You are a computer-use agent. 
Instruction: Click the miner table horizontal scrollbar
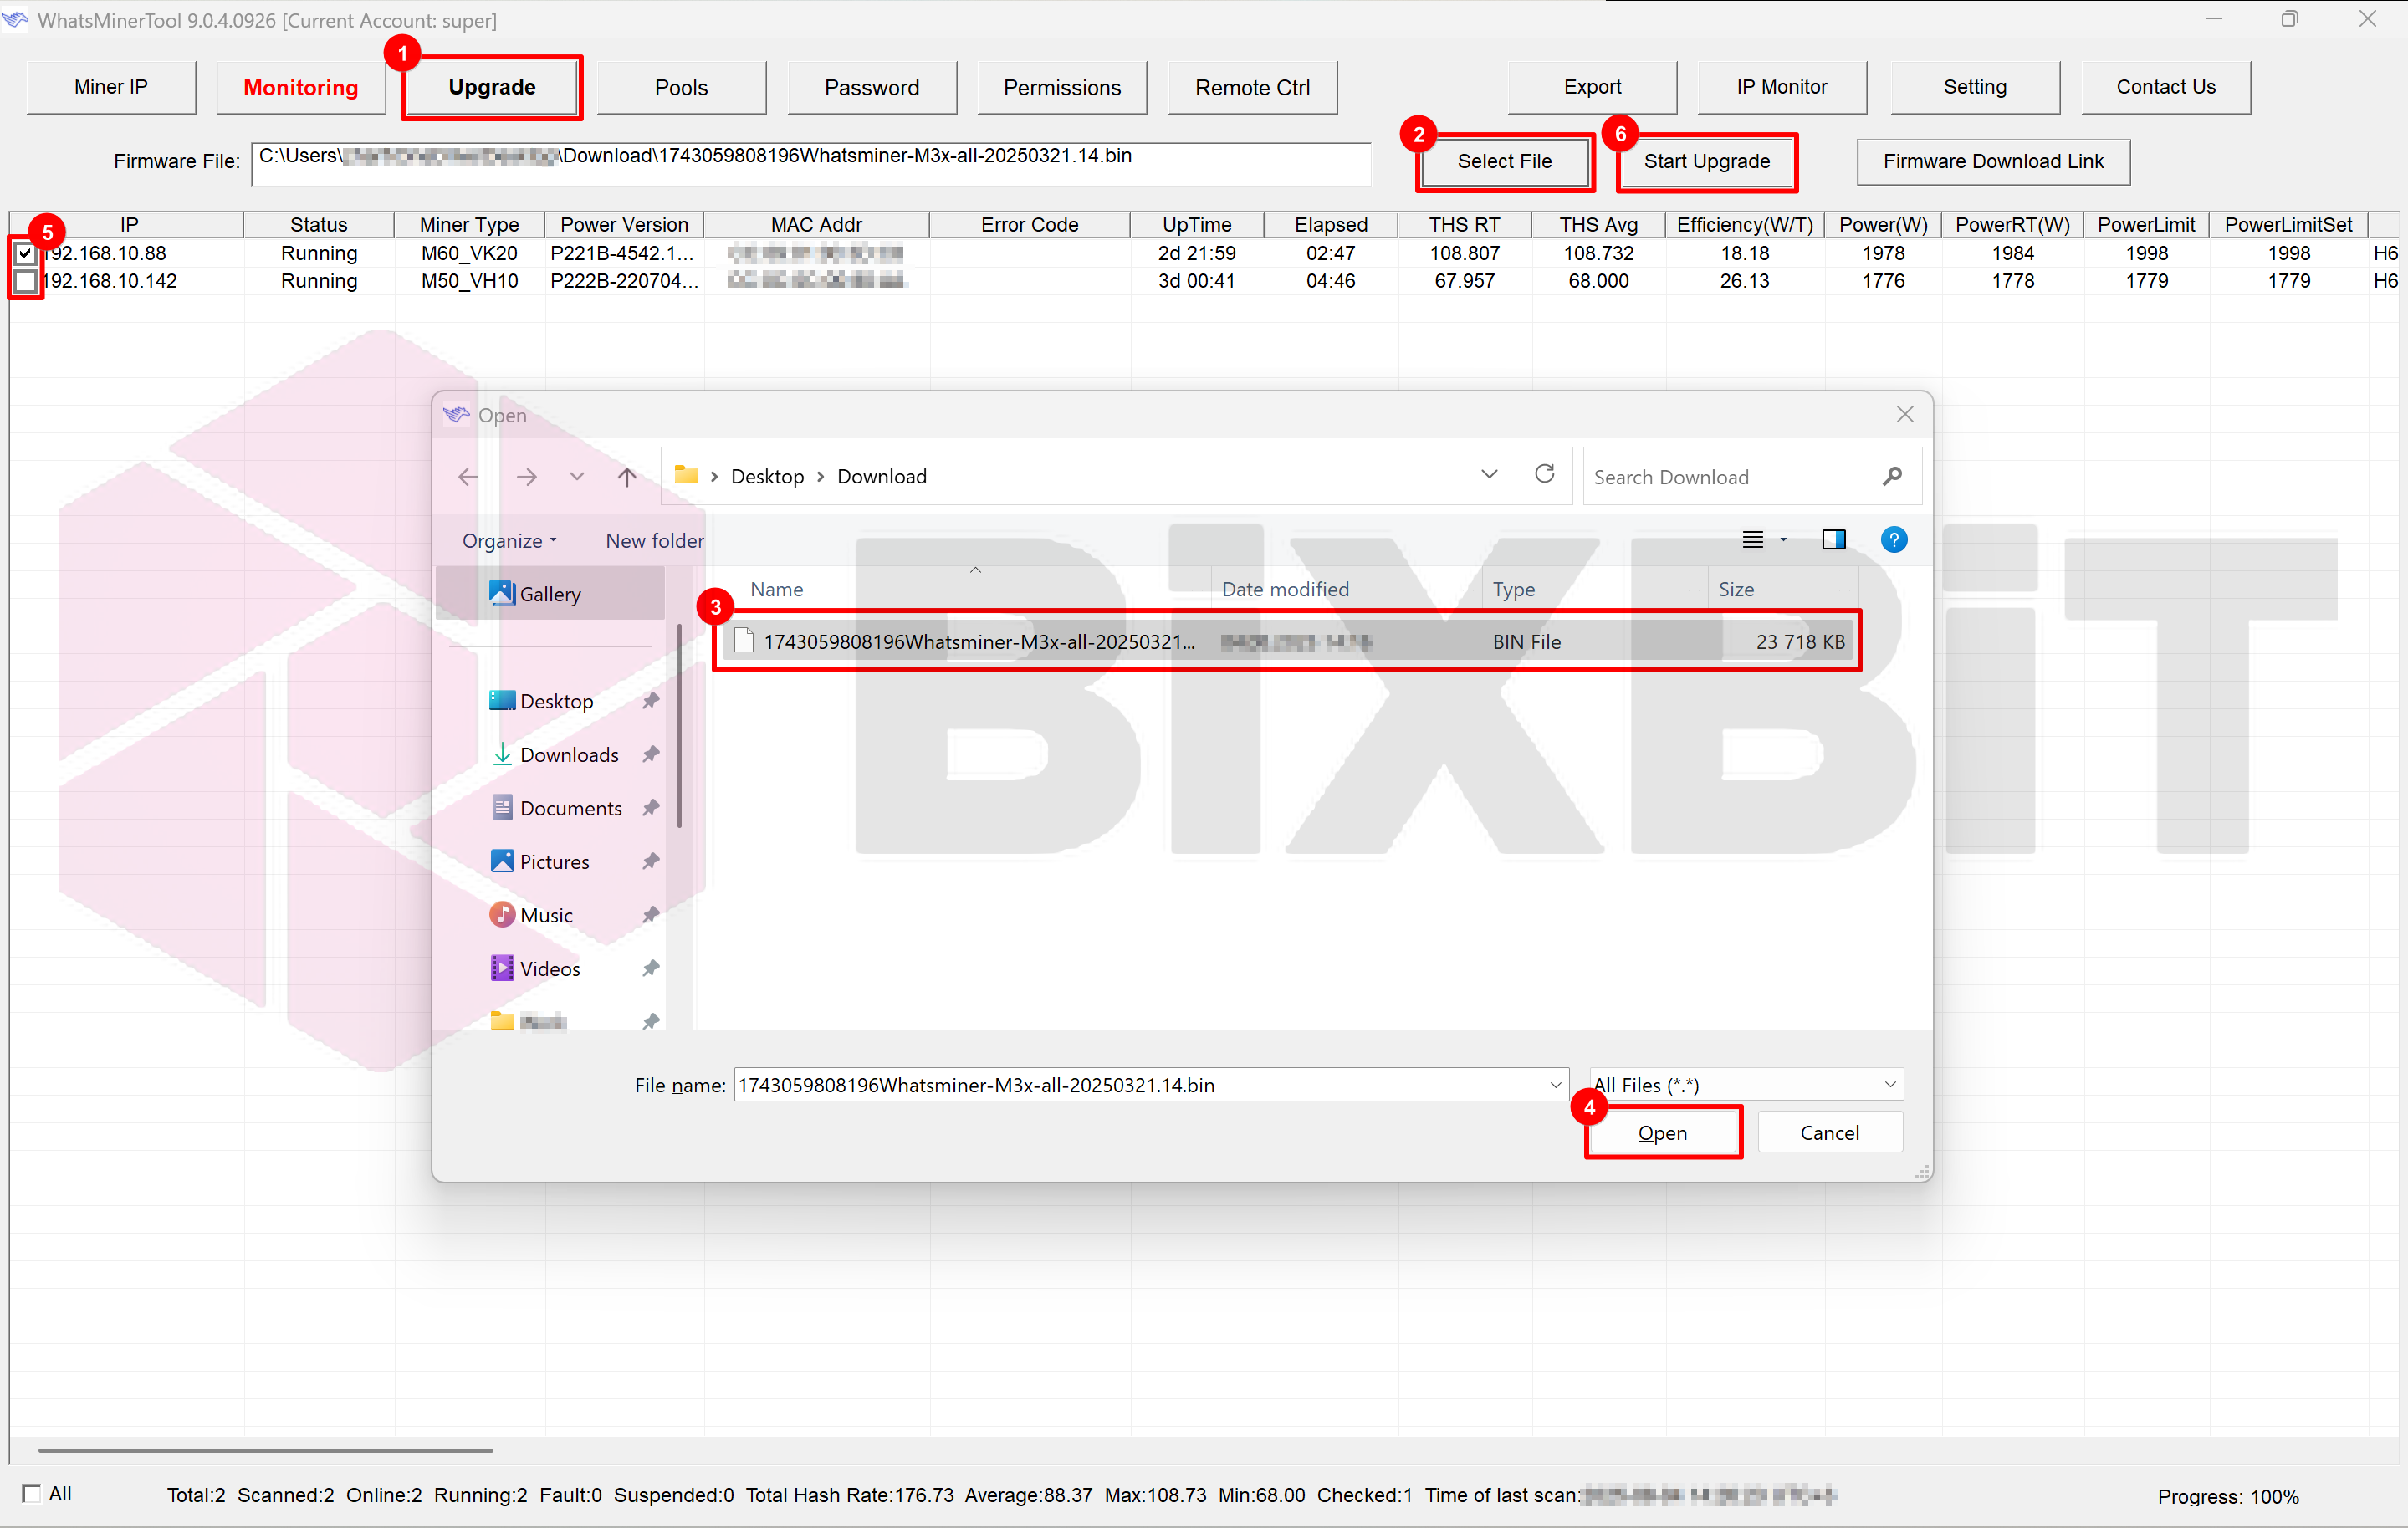click(x=266, y=1450)
